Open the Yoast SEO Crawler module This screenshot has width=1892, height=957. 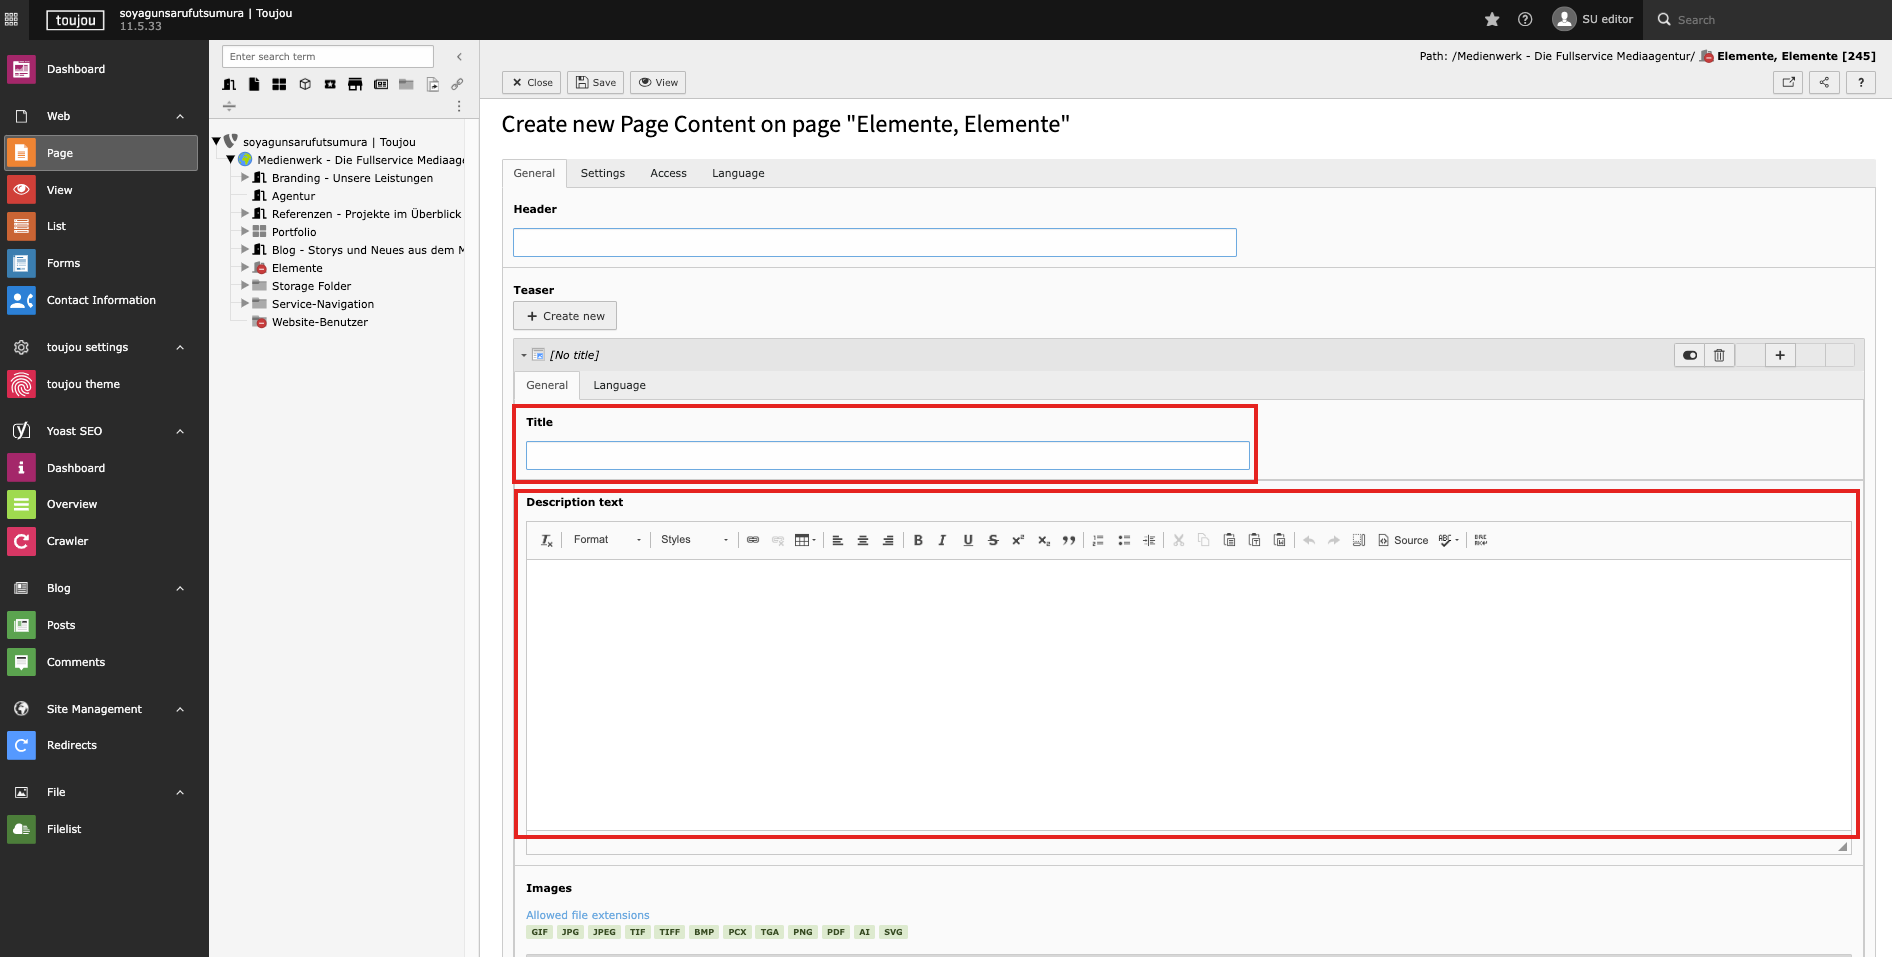click(x=67, y=541)
